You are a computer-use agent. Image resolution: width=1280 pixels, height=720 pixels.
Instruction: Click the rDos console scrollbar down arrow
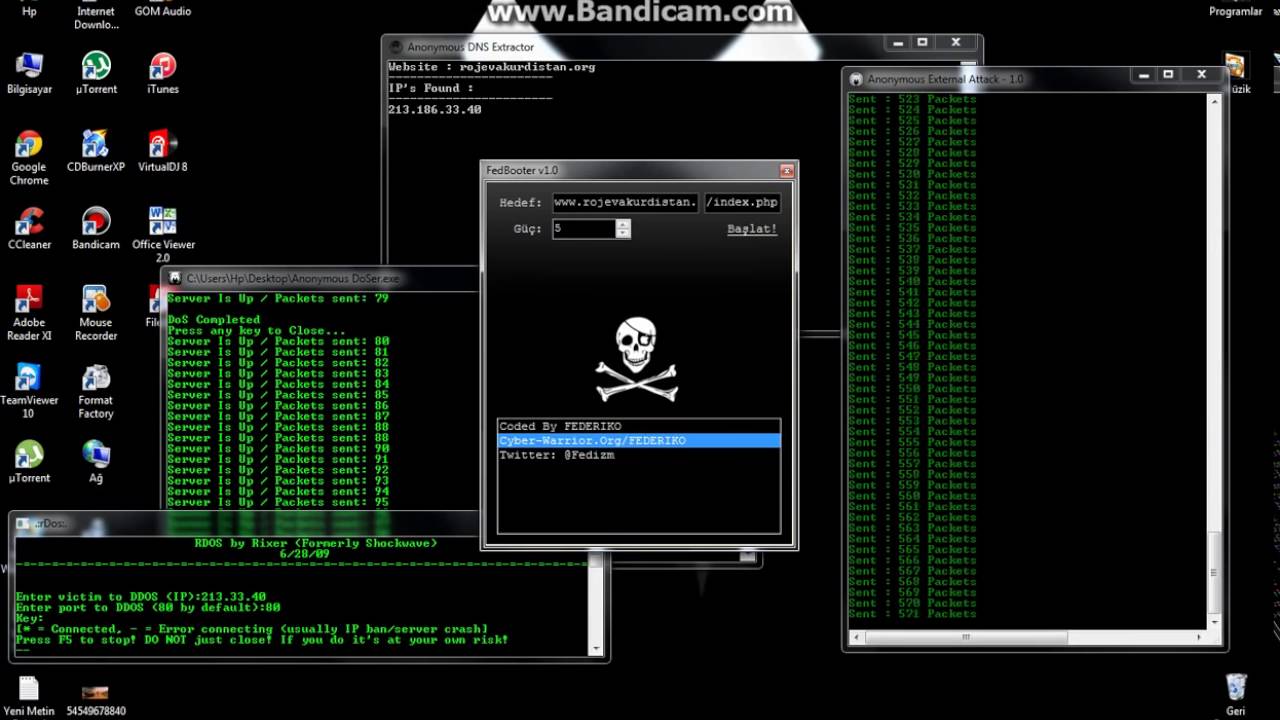[597, 649]
